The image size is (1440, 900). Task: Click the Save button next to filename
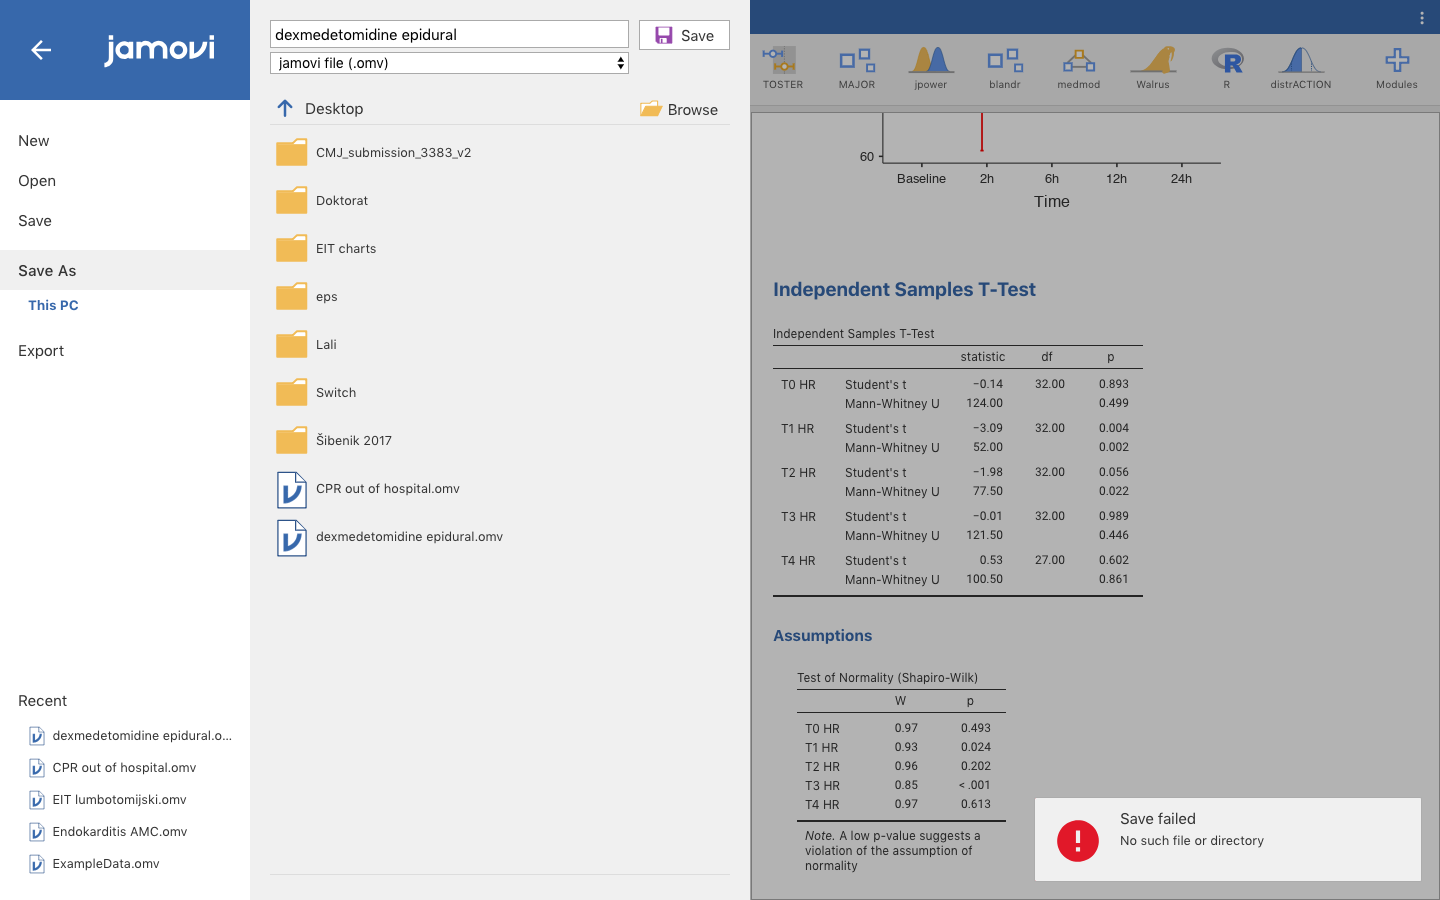[x=684, y=35]
